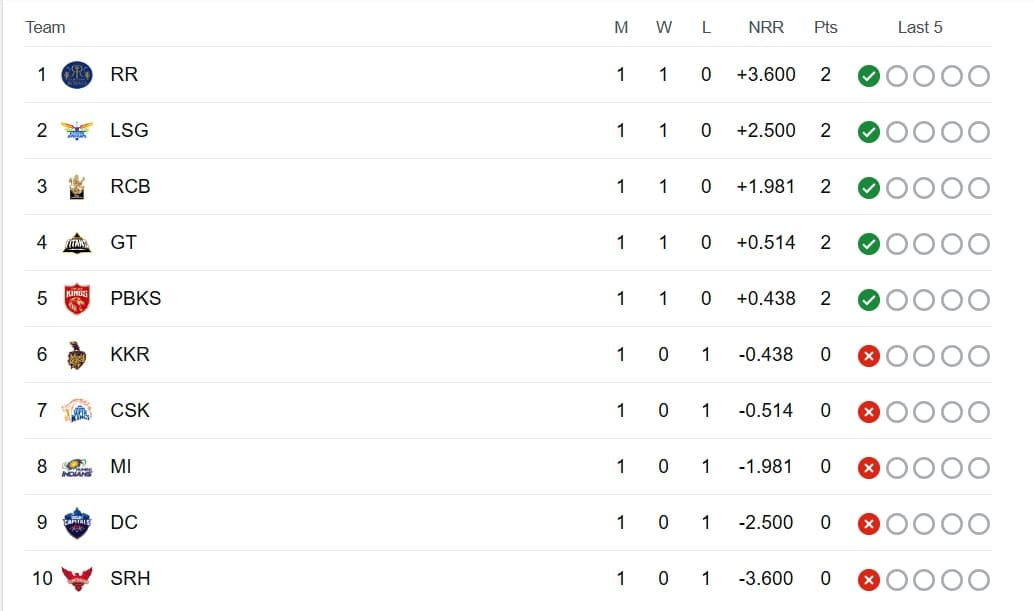Click the Gujarat Titans logo
Viewport: 1034px width, 611px height.
click(x=76, y=243)
